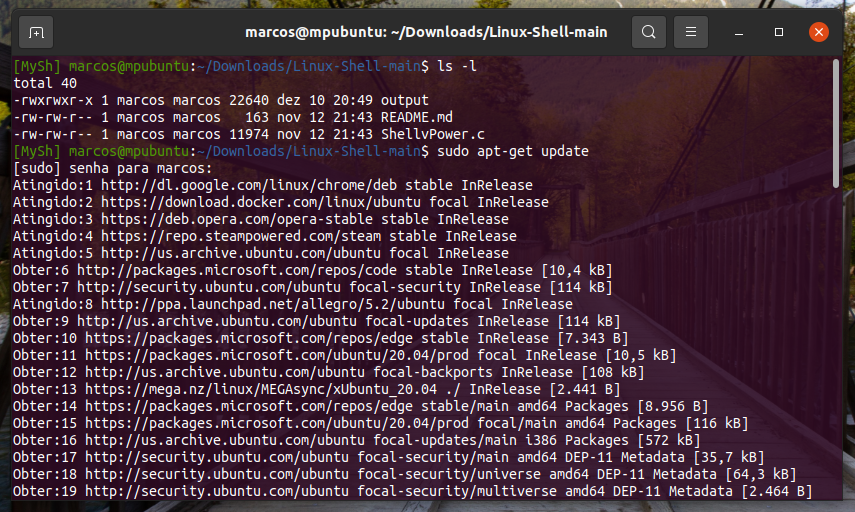855x512 pixels.
Task: Click the dl.google.com chrome URL
Action: click(249, 185)
